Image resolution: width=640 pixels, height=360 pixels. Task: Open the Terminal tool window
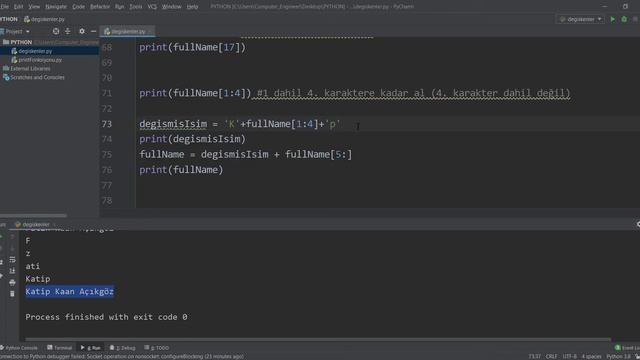(60, 348)
